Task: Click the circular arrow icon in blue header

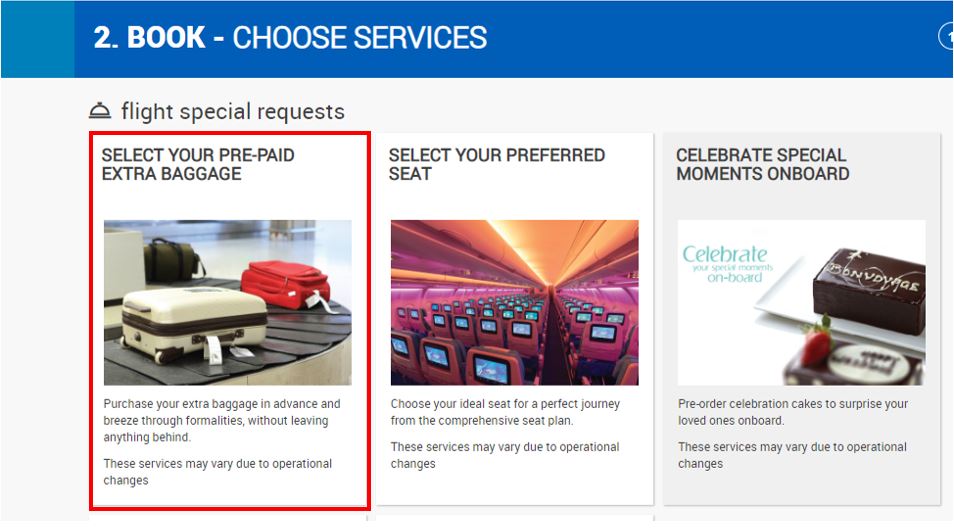Action: [x=946, y=37]
